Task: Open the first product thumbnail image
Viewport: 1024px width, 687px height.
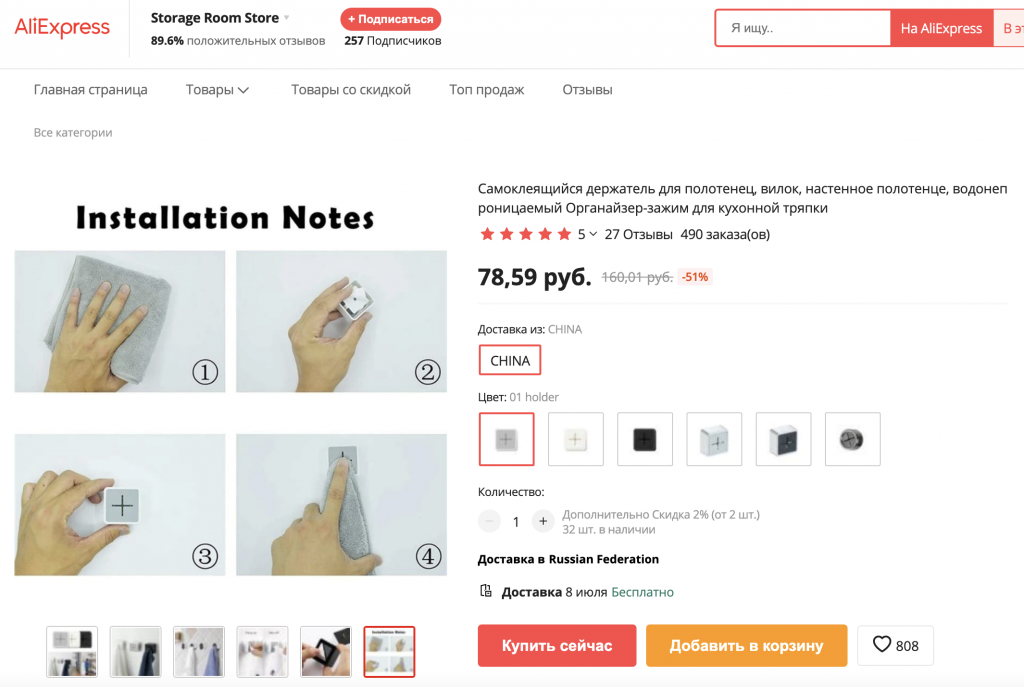Action: point(73,651)
